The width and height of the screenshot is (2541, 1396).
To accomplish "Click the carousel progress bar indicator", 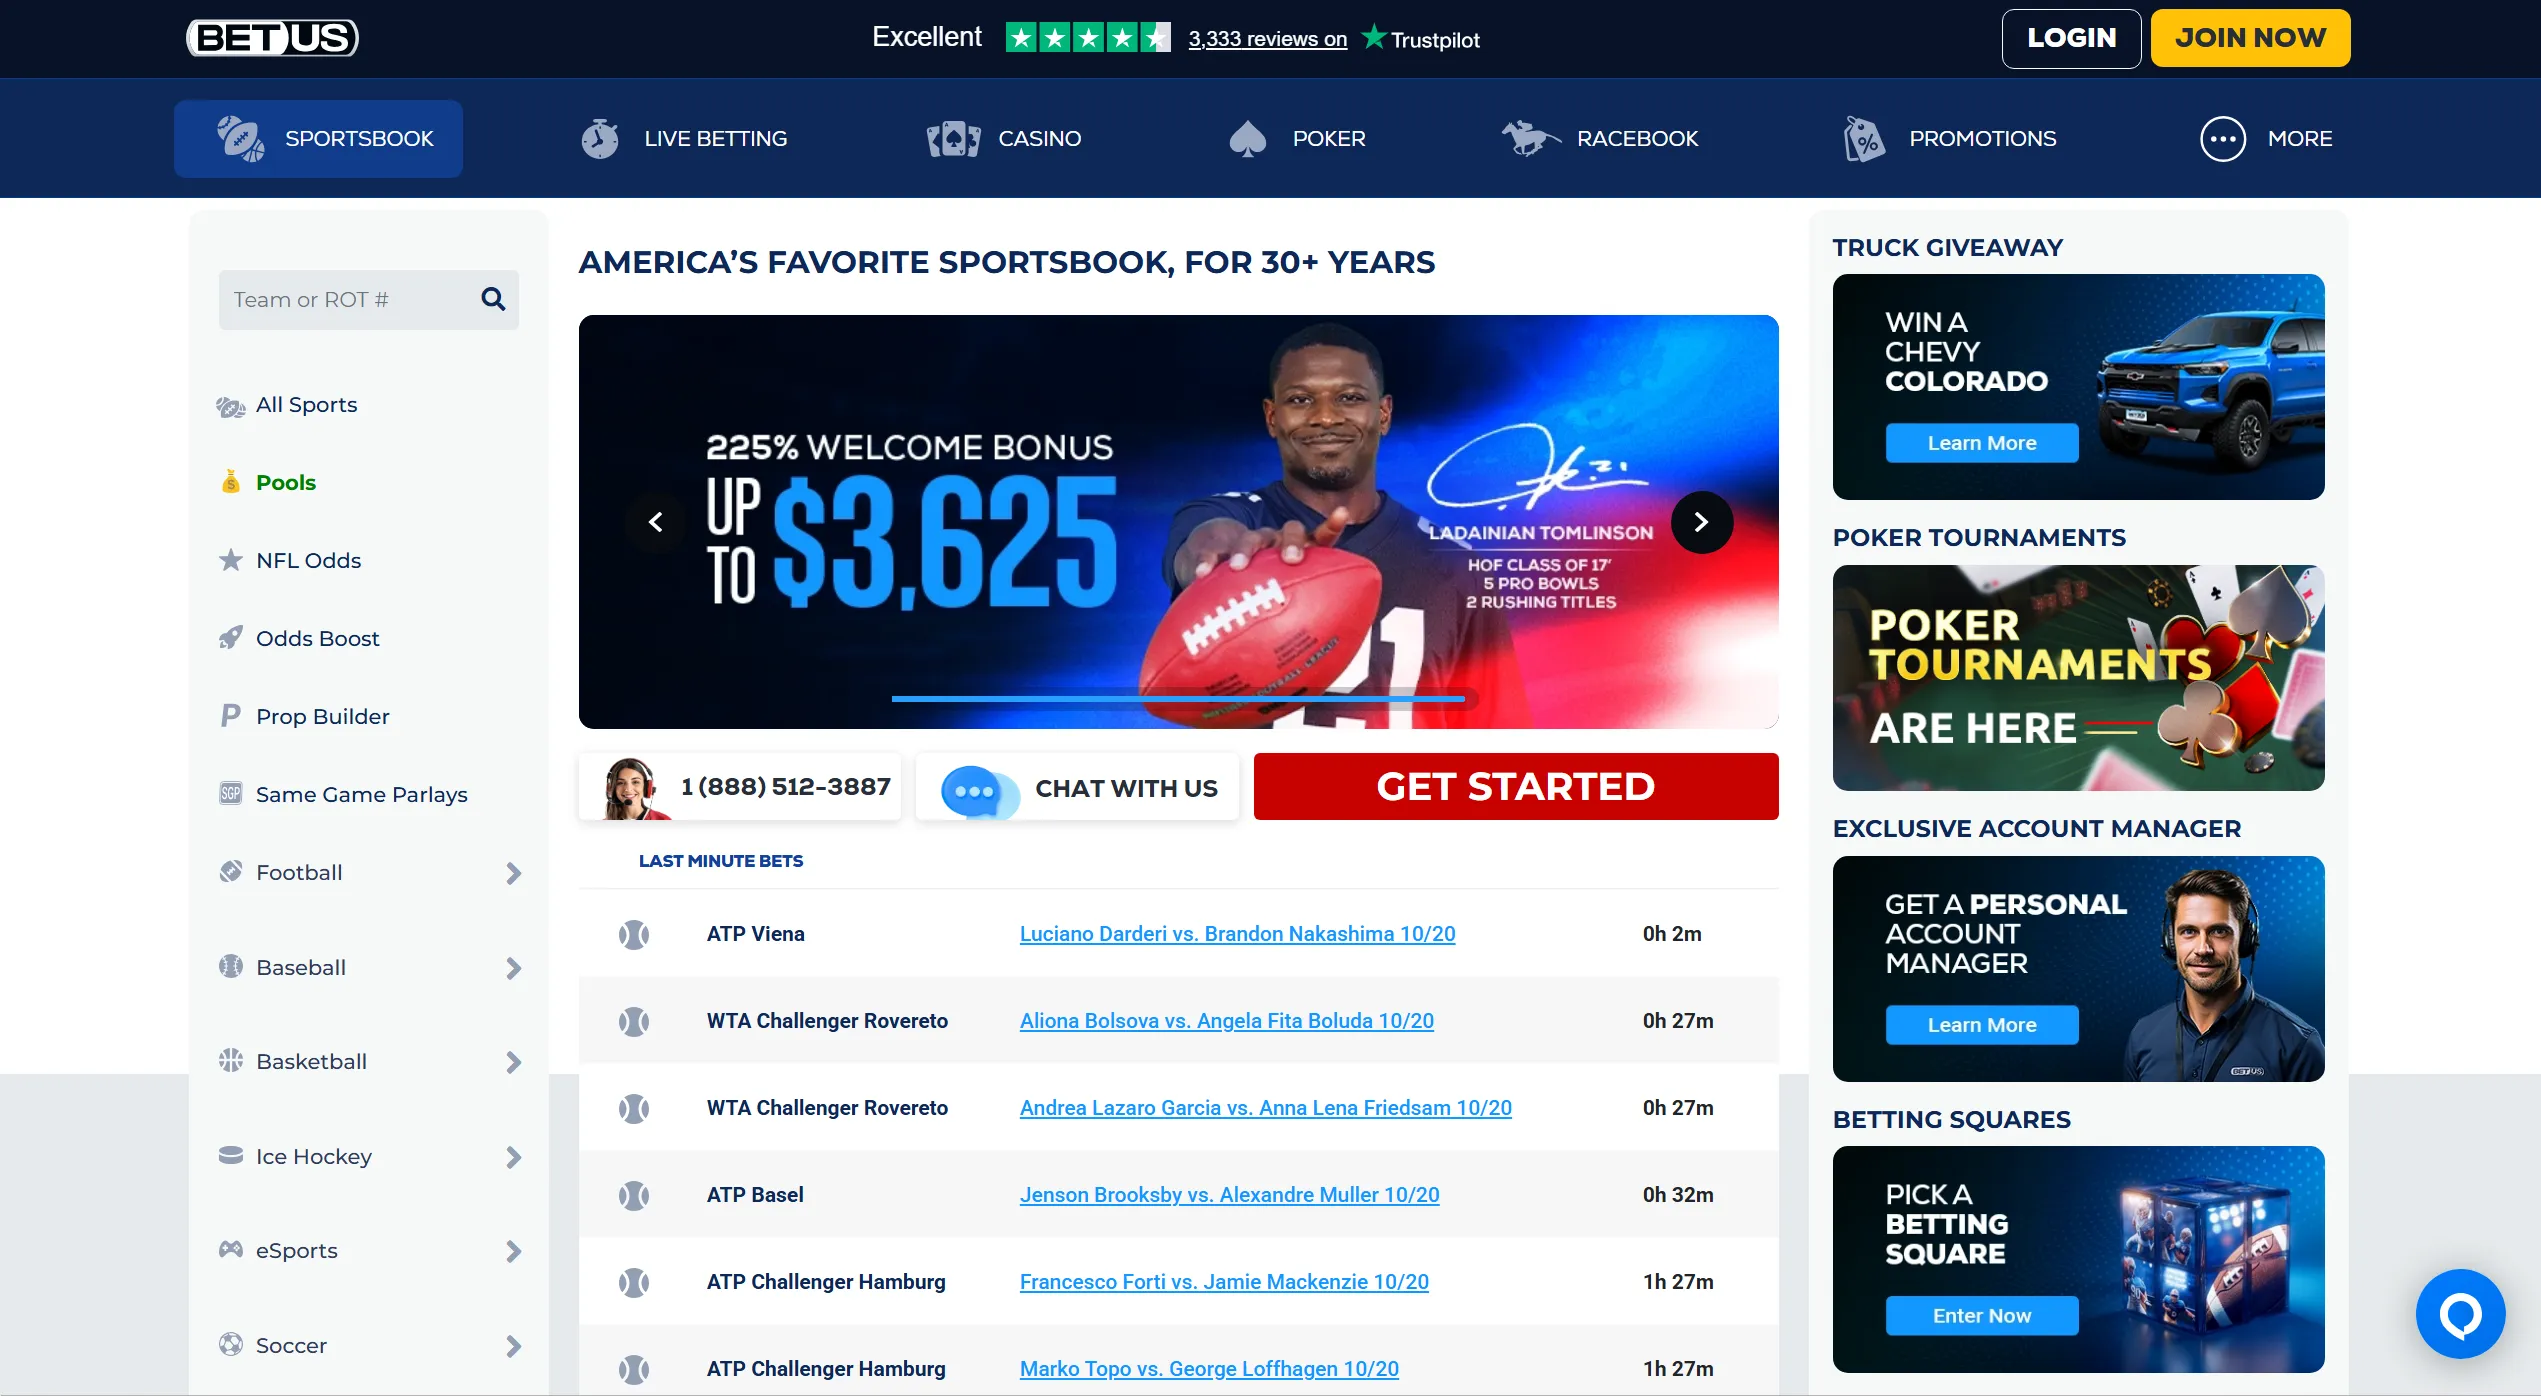I will pos(1178,699).
